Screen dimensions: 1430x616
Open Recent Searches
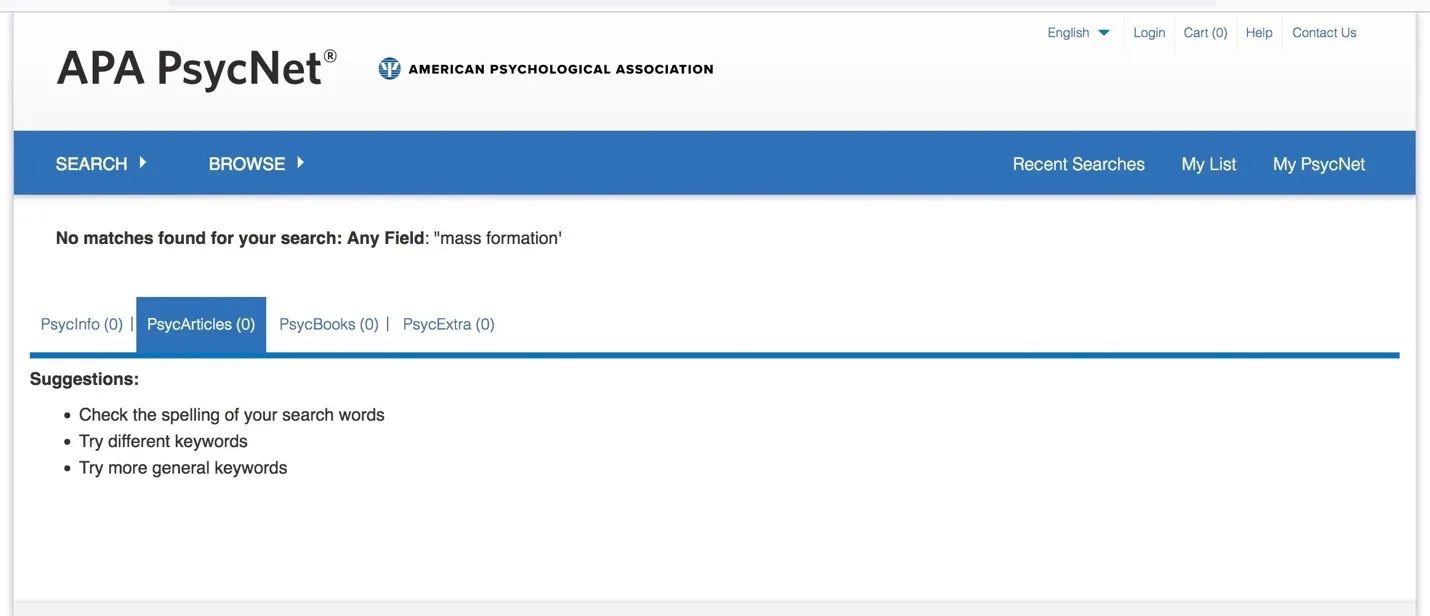pos(1078,164)
